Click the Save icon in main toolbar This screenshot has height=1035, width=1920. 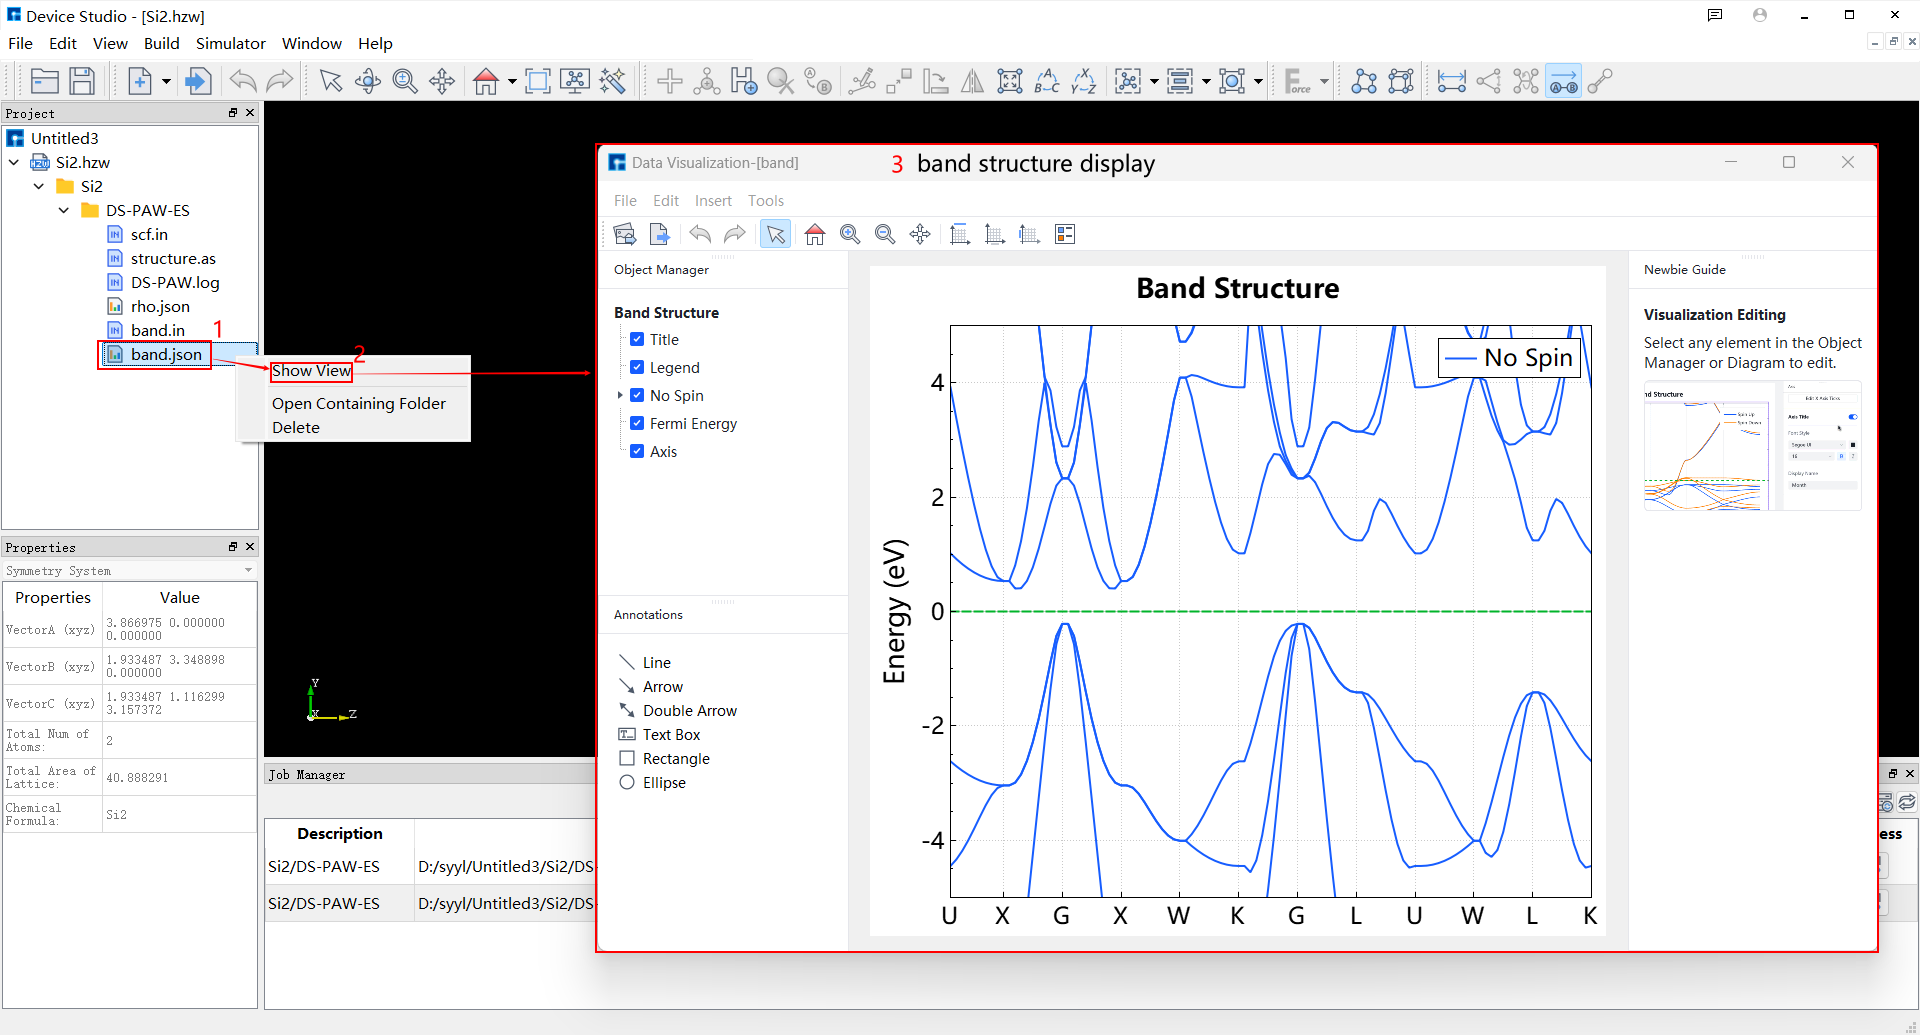(x=82, y=81)
